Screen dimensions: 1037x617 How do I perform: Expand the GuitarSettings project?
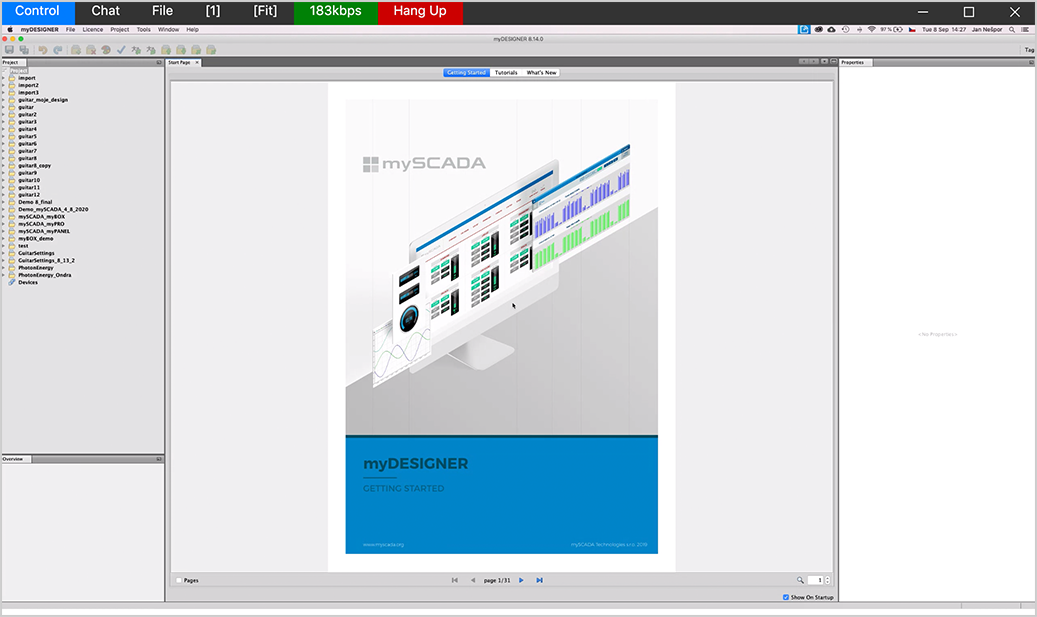3,253
